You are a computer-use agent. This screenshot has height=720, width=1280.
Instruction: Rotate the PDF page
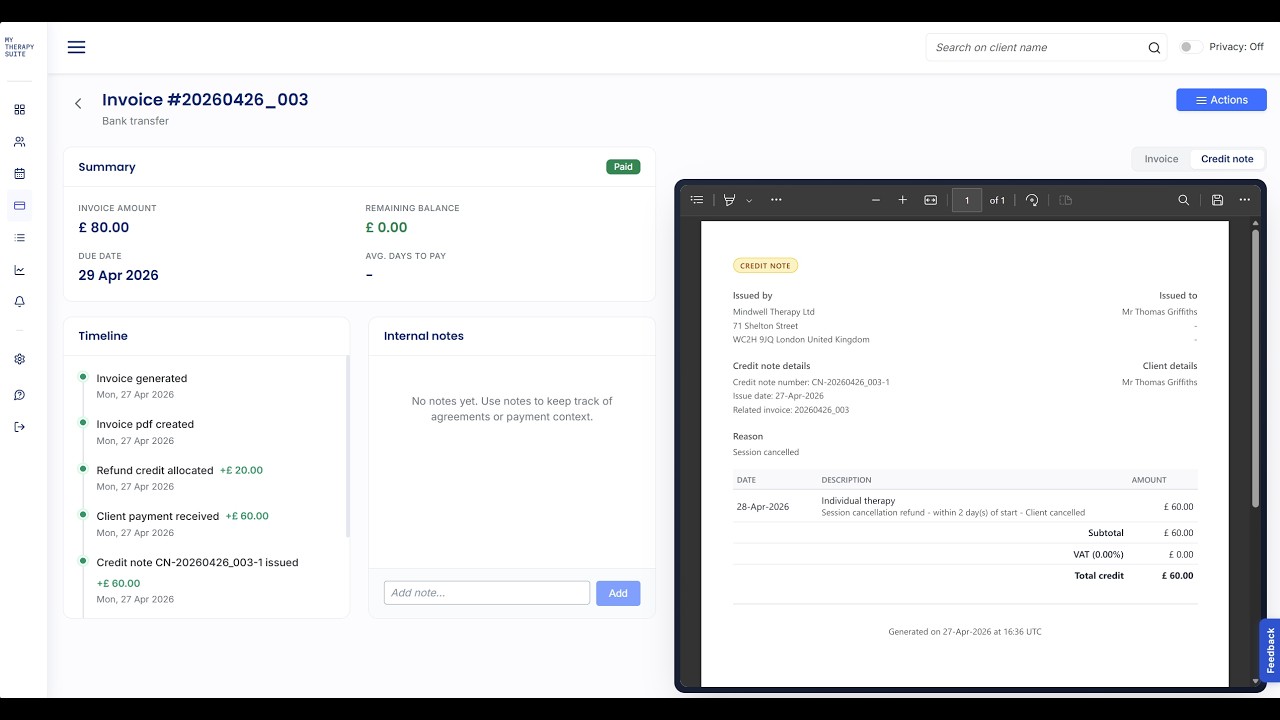tap(1033, 200)
